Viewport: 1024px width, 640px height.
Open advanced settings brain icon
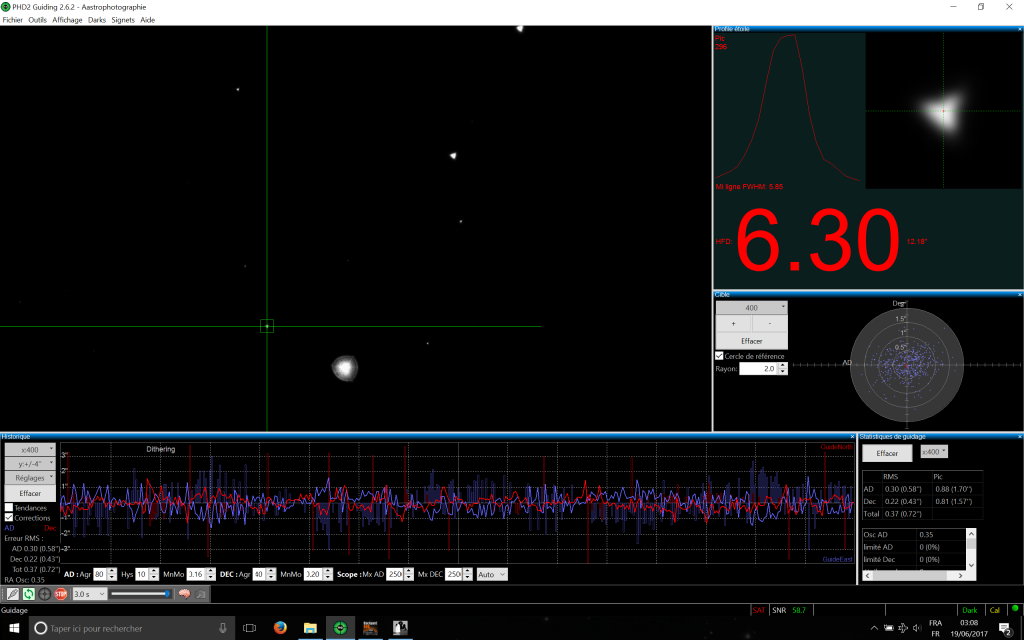(x=184, y=594)
